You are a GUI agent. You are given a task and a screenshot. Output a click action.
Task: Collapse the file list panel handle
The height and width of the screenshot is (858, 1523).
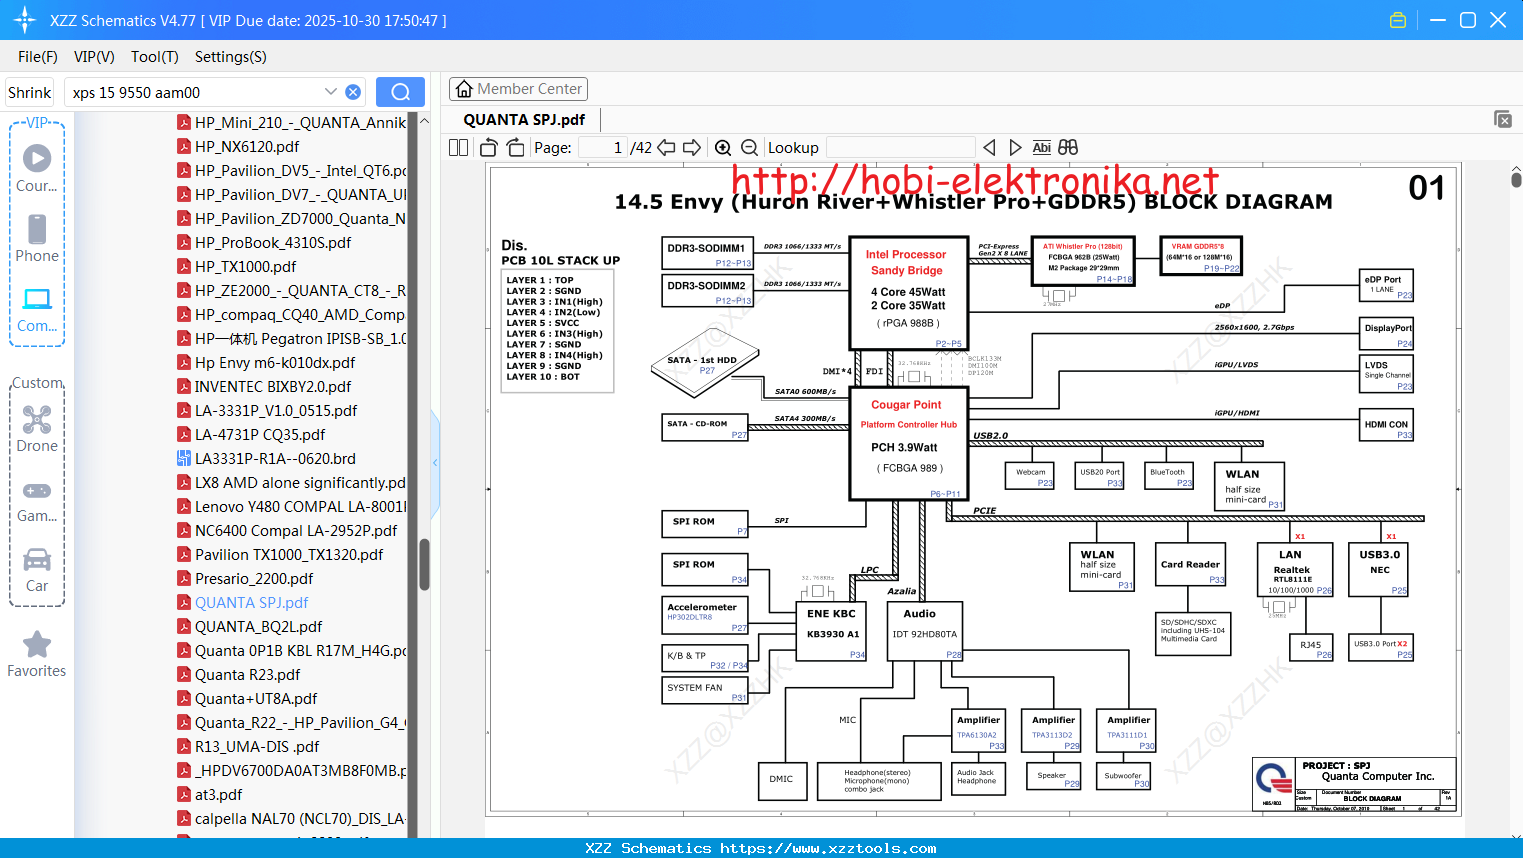point(435,462)
